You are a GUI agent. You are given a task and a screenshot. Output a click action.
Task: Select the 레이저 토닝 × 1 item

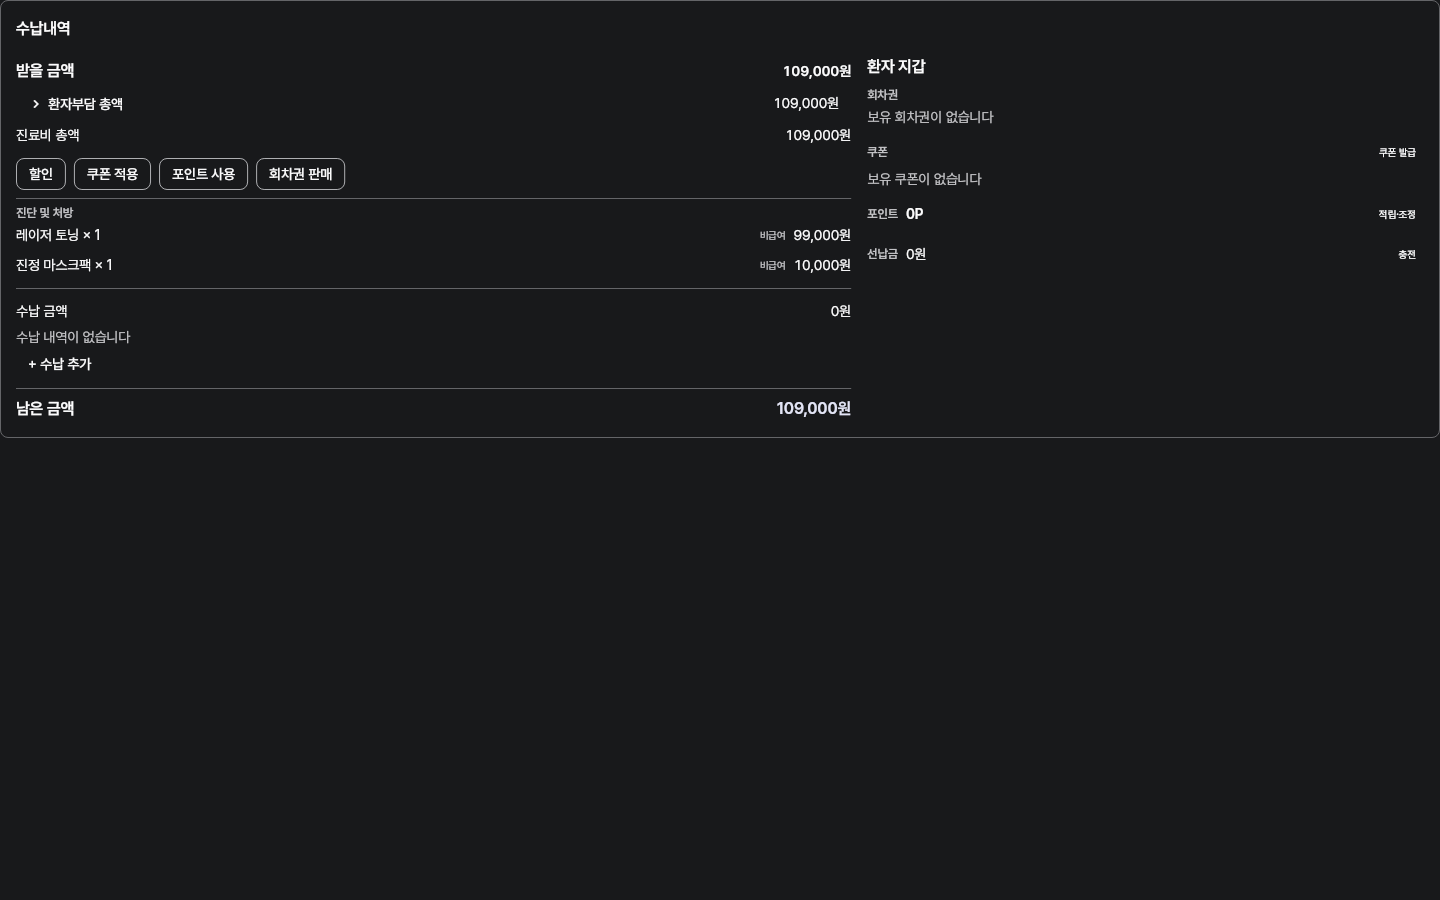point(58,235)
